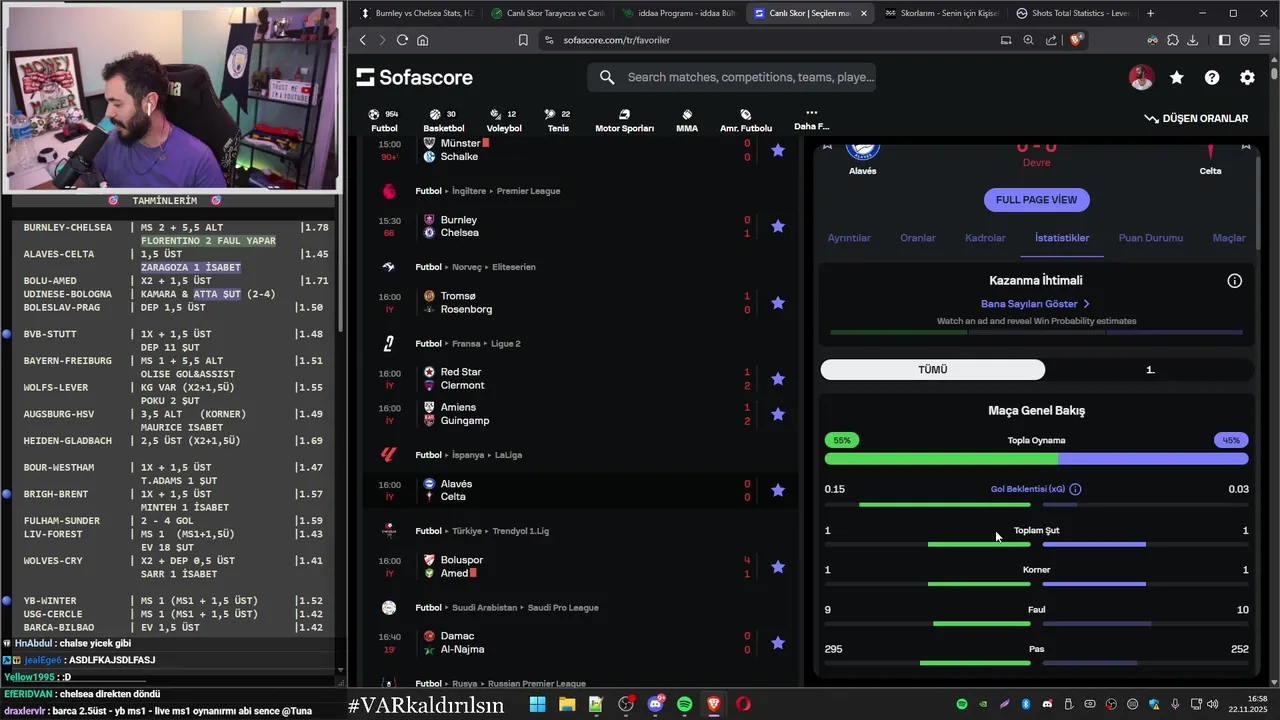Toggle the browser sidebar panel icon

click(1224, 40)
